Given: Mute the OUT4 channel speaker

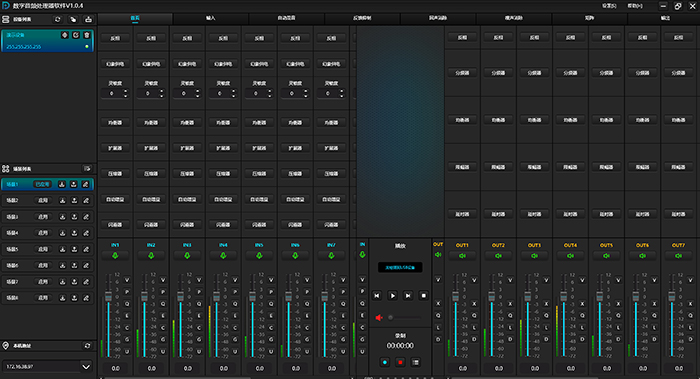Looking at the screenshot, I should pos(571,256).
